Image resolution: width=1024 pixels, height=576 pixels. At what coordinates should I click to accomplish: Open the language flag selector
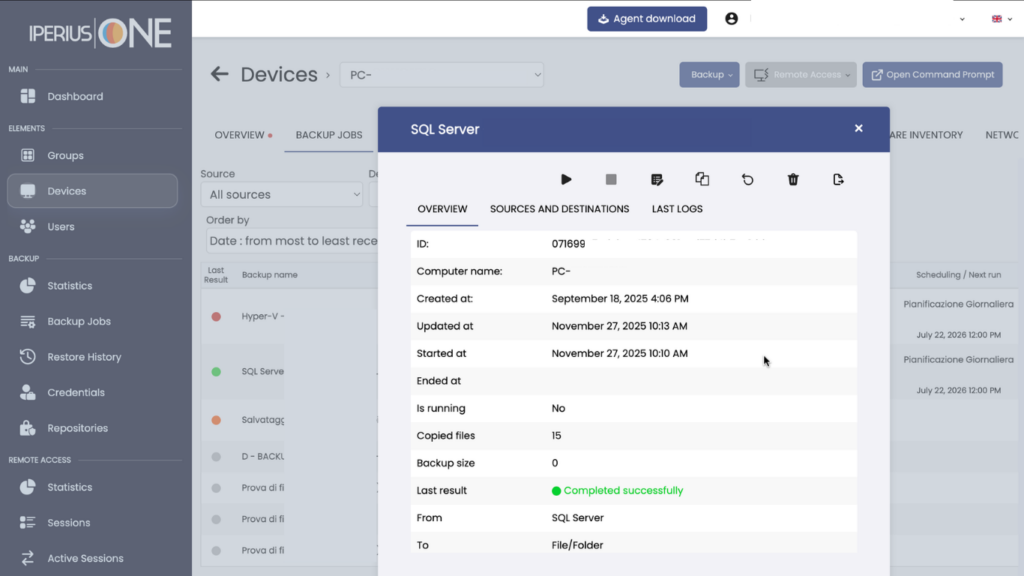coord(1002,19)
